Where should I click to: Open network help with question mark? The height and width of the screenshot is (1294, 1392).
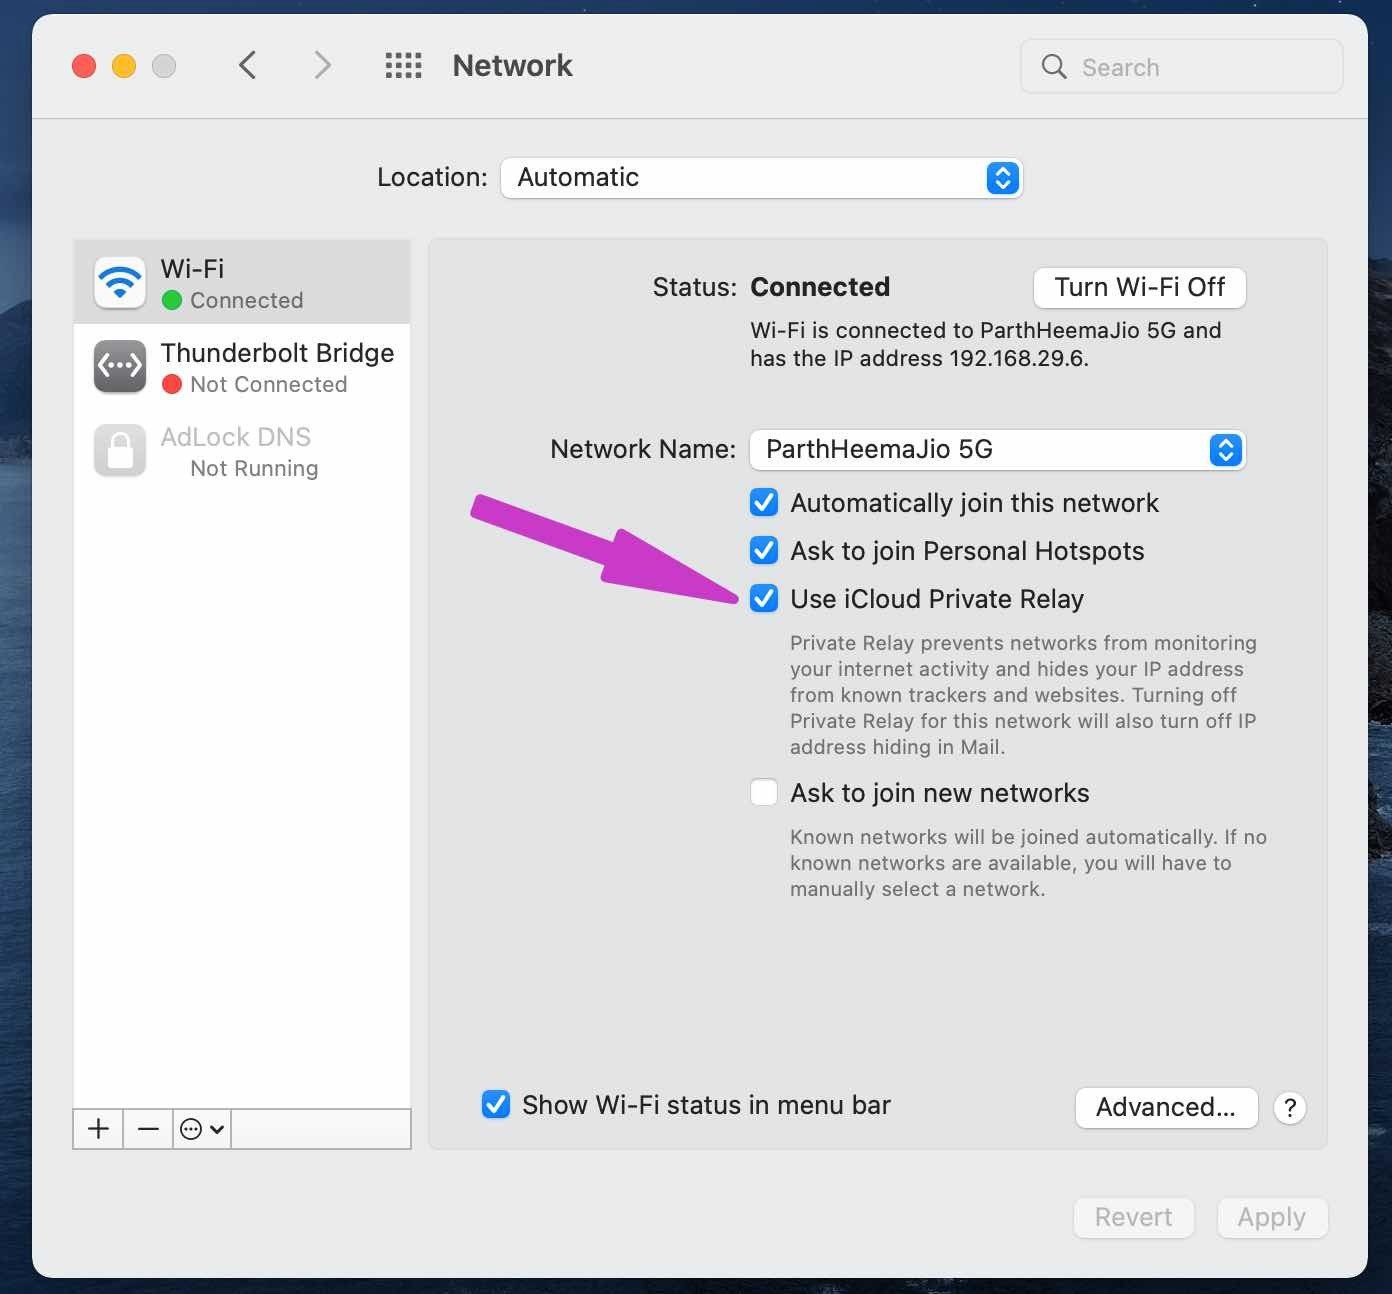click(1290, 1108)
